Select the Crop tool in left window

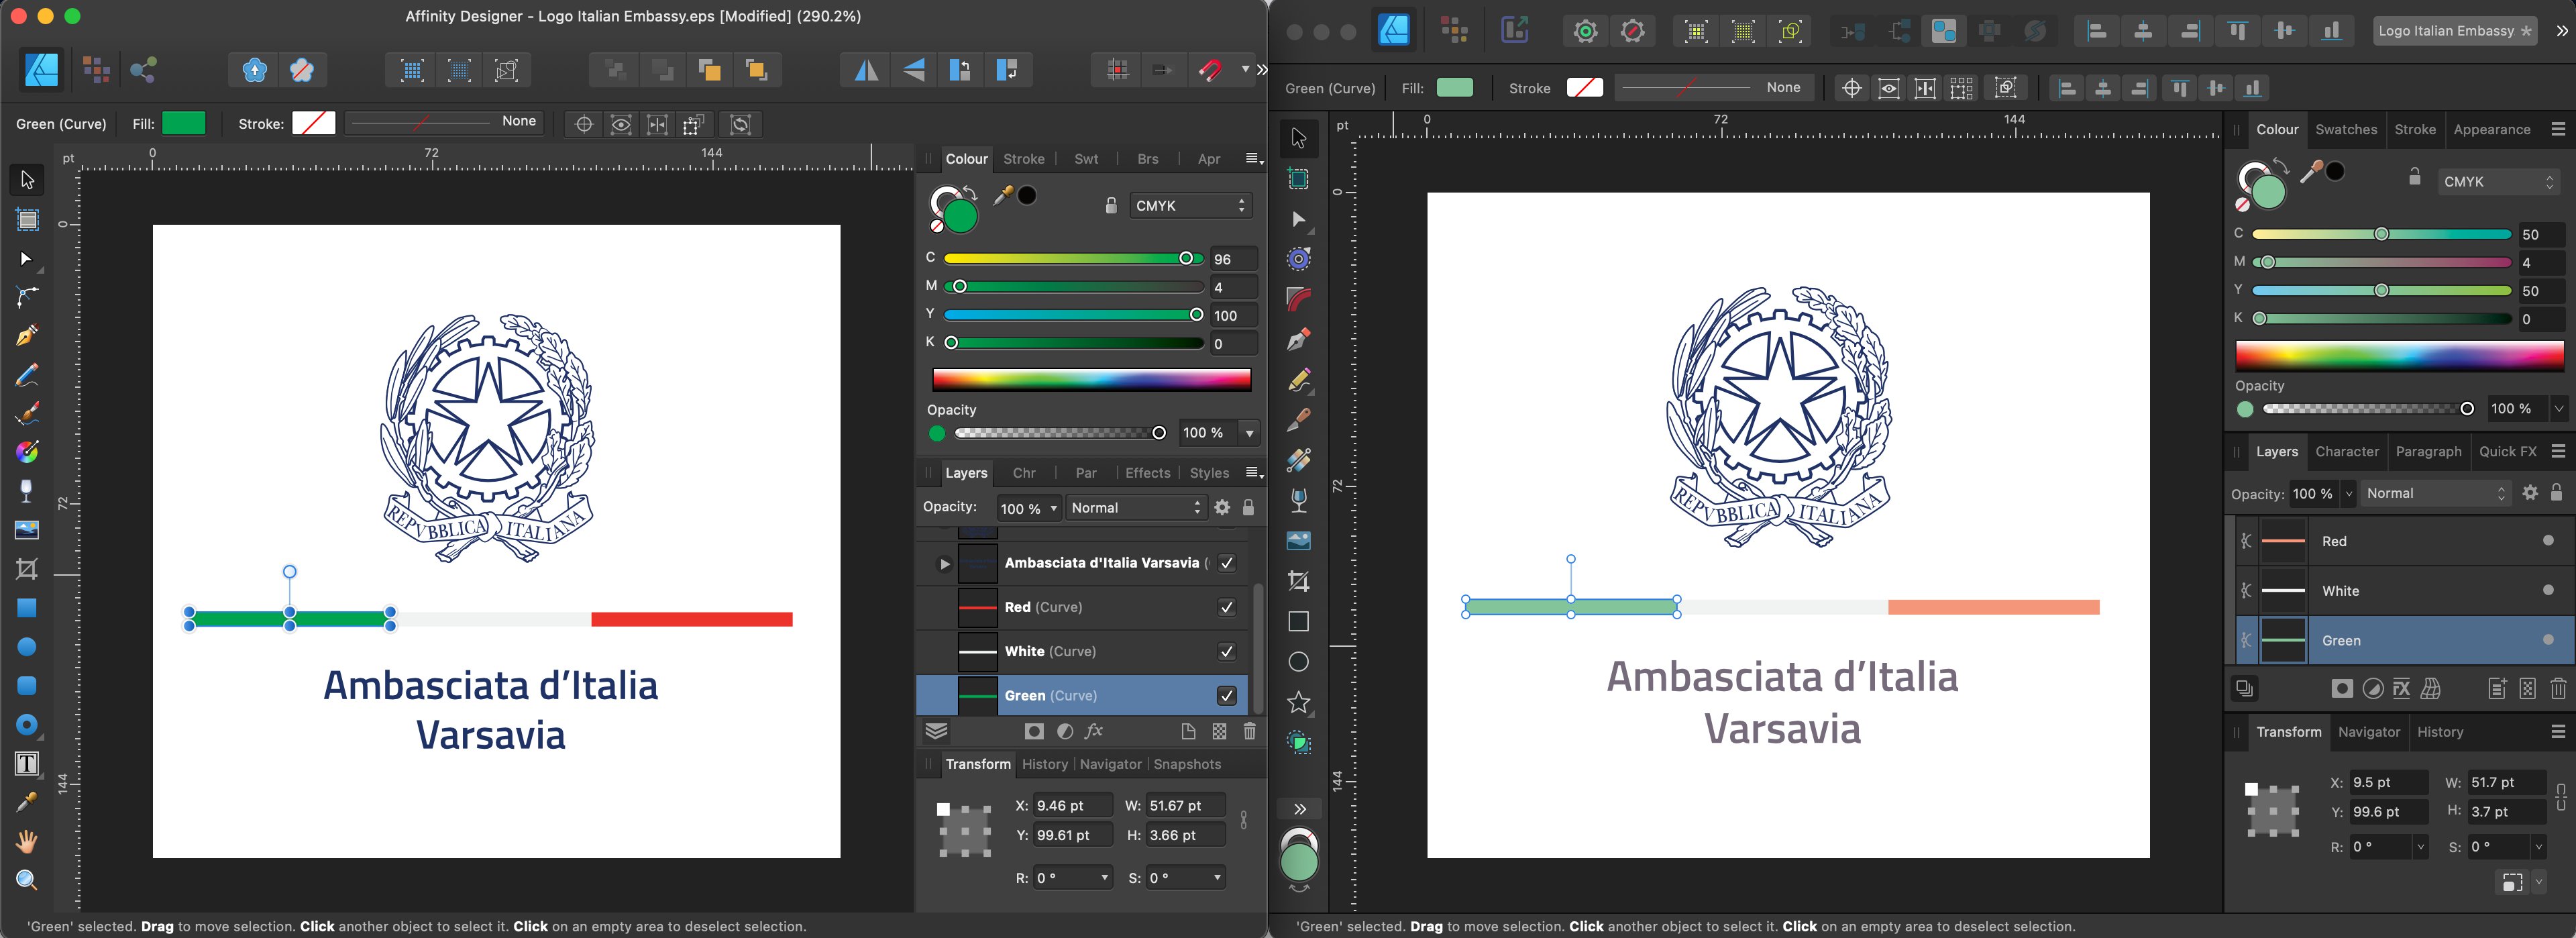(27, 569)
